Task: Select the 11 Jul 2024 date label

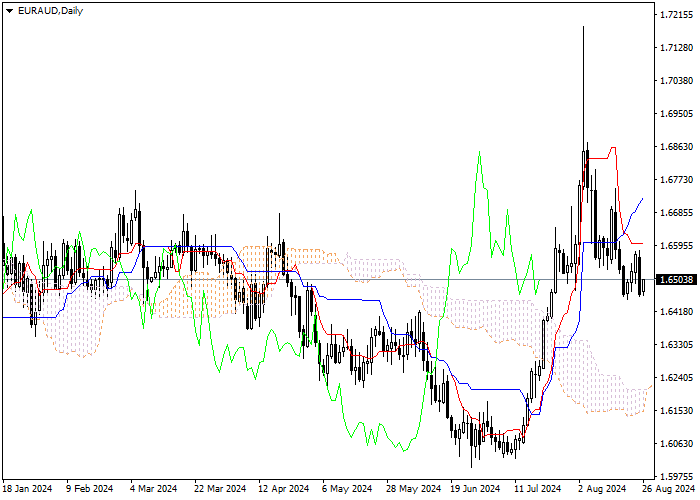Action: click(537, 489)
